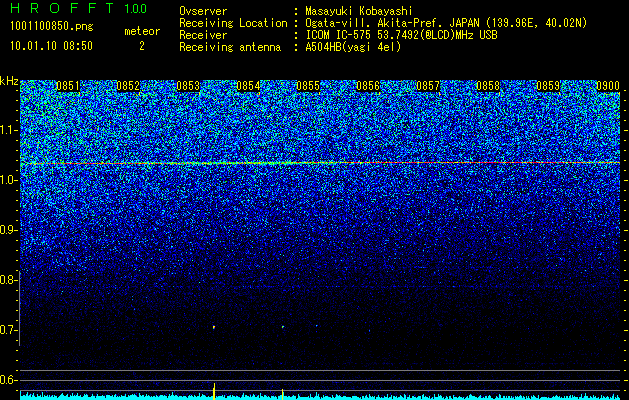Click the meteor echo dot below 0853–0854
The width and height of the screenshot is (629, 400).
(214, 327)
